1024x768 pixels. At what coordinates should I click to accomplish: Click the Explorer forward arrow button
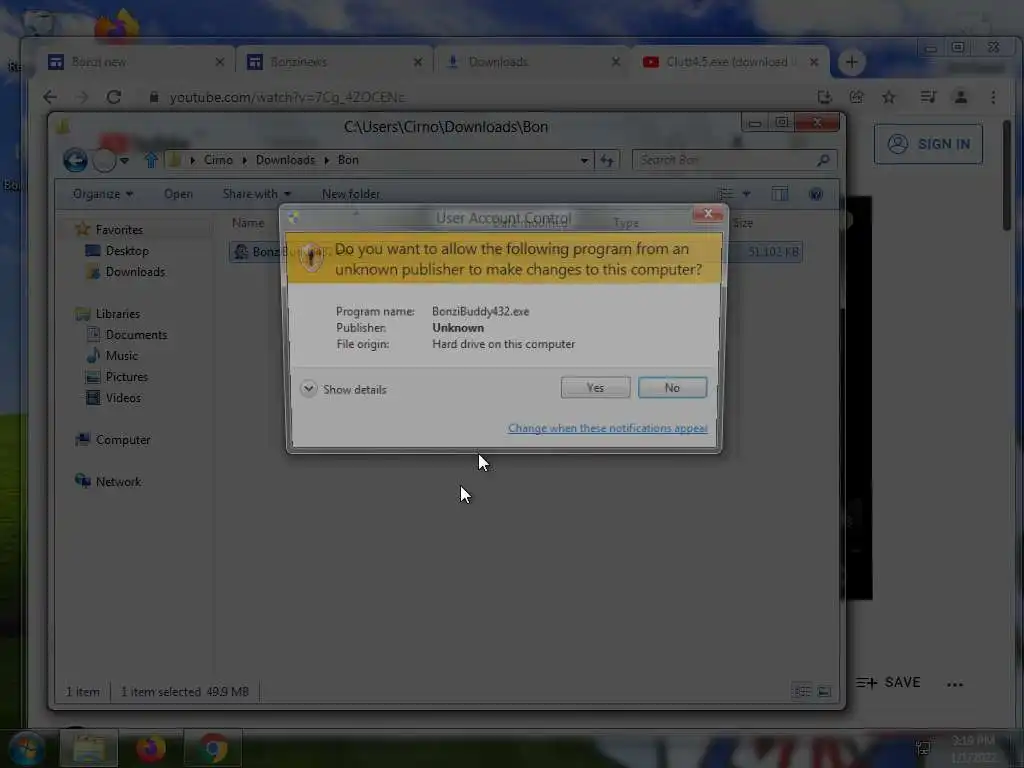pyautogui.click(x=104, y=160)
